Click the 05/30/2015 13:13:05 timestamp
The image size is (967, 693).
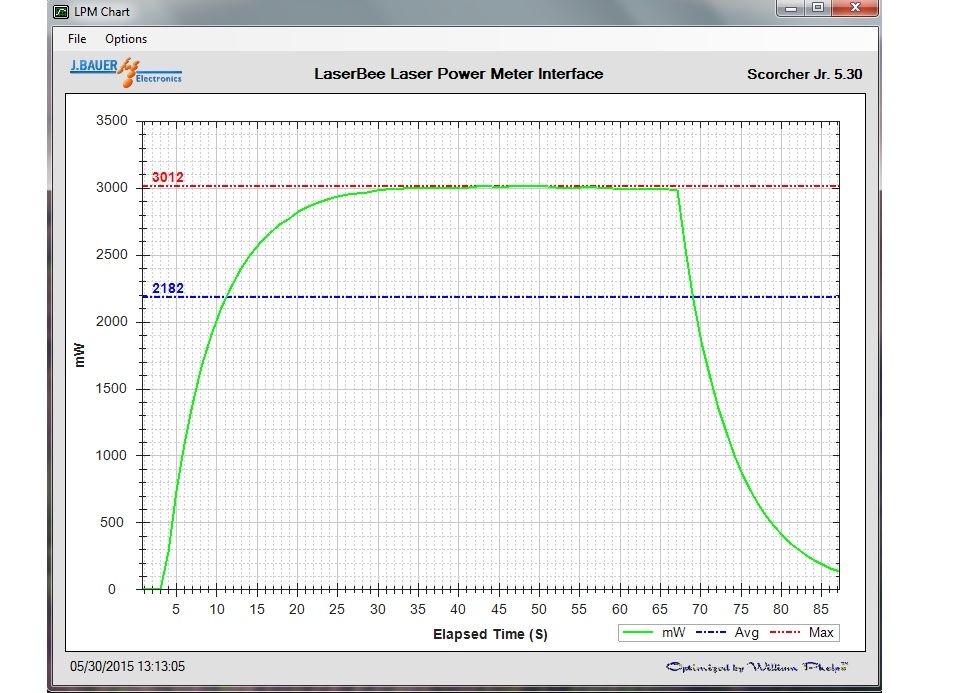pyautogui.click(x=127, y=666)
